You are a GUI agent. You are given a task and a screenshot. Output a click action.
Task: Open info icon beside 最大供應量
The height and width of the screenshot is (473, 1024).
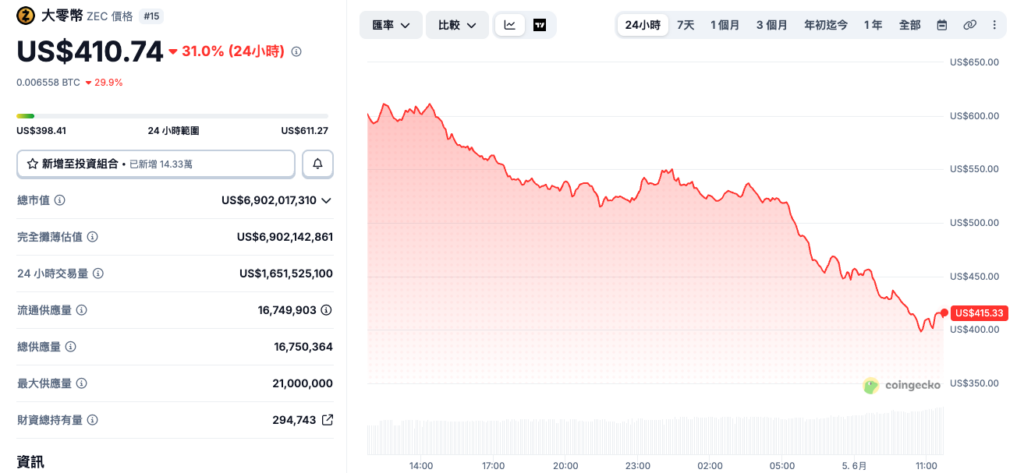coord(82,383)
